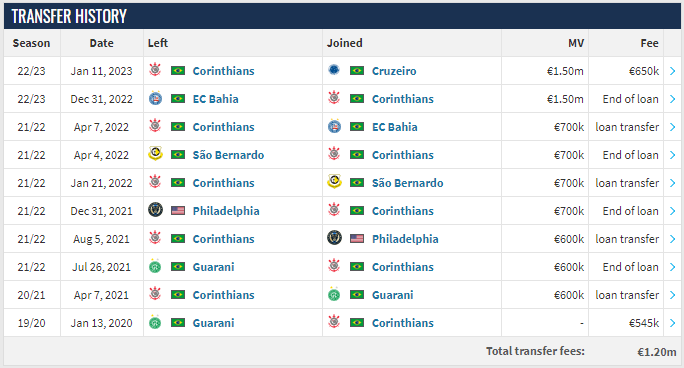Click Corinthians crest in Jan 11, 2023 row

[155, 70]
